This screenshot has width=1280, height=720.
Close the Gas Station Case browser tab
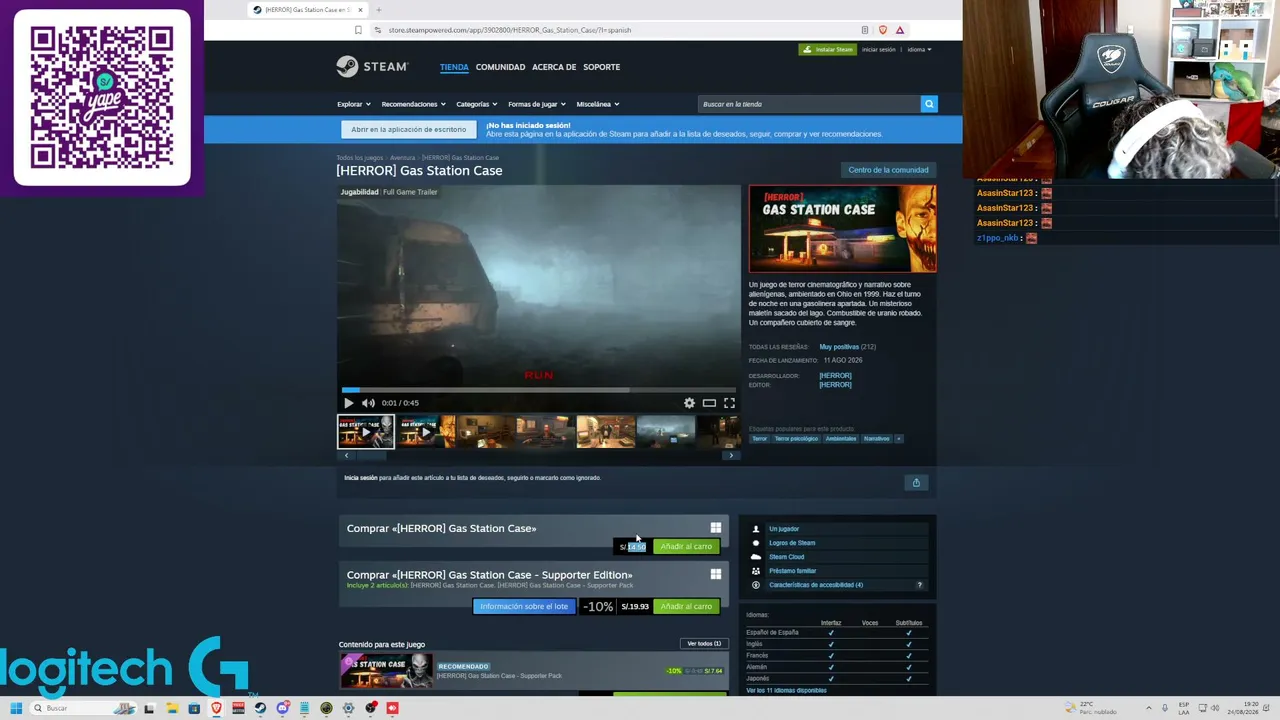361,10
